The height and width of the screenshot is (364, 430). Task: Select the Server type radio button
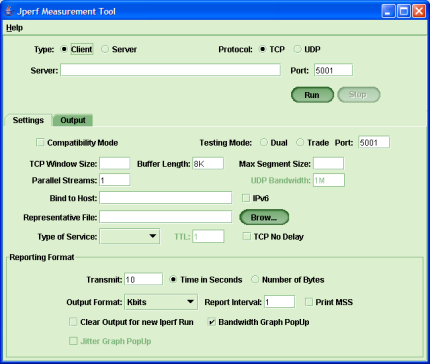105,49
